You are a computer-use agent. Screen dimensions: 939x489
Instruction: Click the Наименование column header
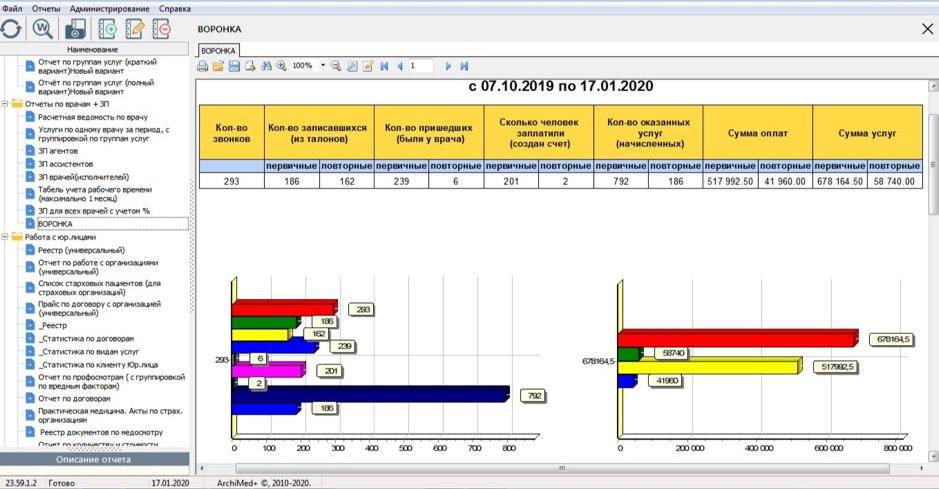[x=94, y=50]
